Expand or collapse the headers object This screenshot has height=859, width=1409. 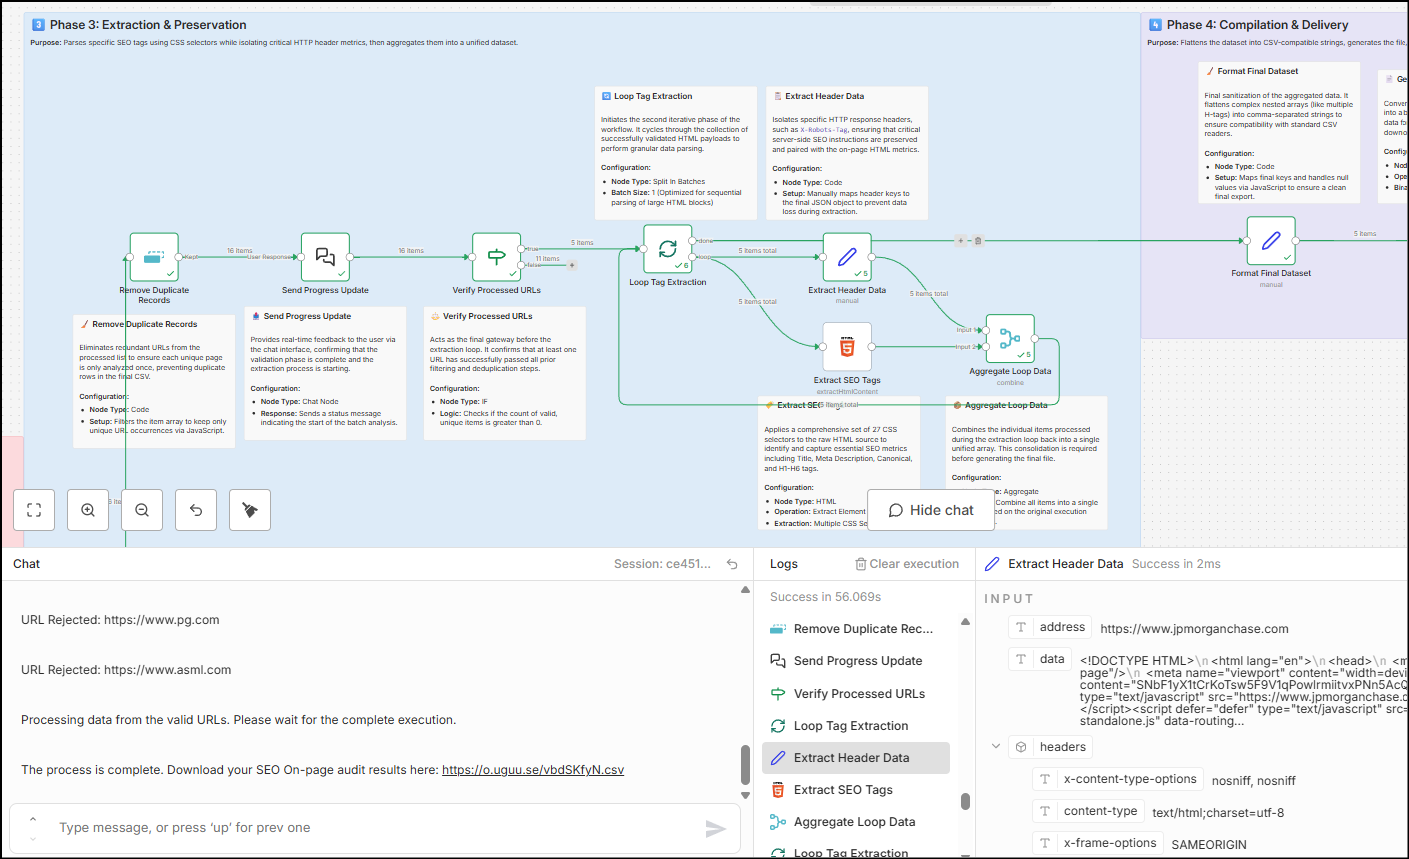click(996, 746)
